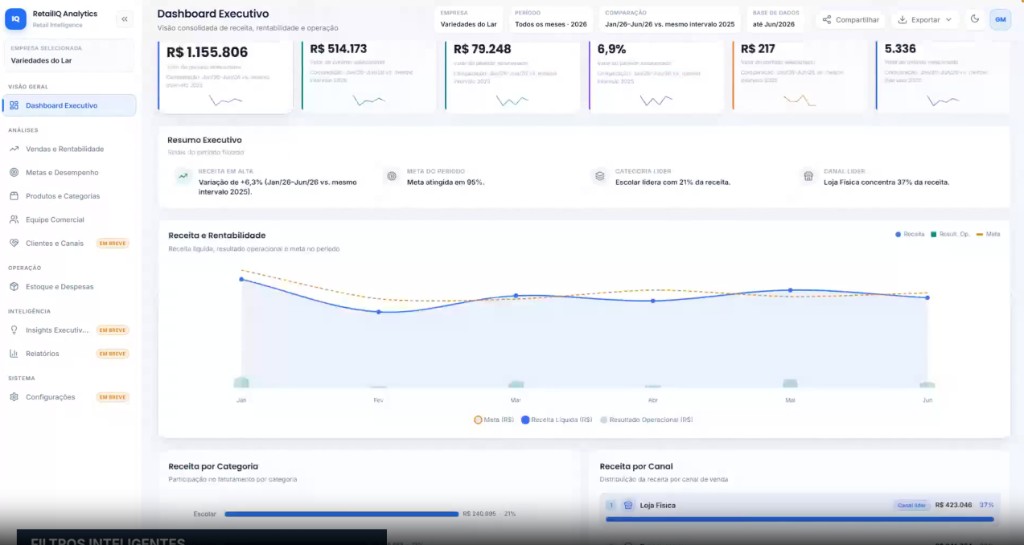The image size is (1024, 545).
Task: Click the R$ 217 KPI card
Action: [x=799, y=77]
